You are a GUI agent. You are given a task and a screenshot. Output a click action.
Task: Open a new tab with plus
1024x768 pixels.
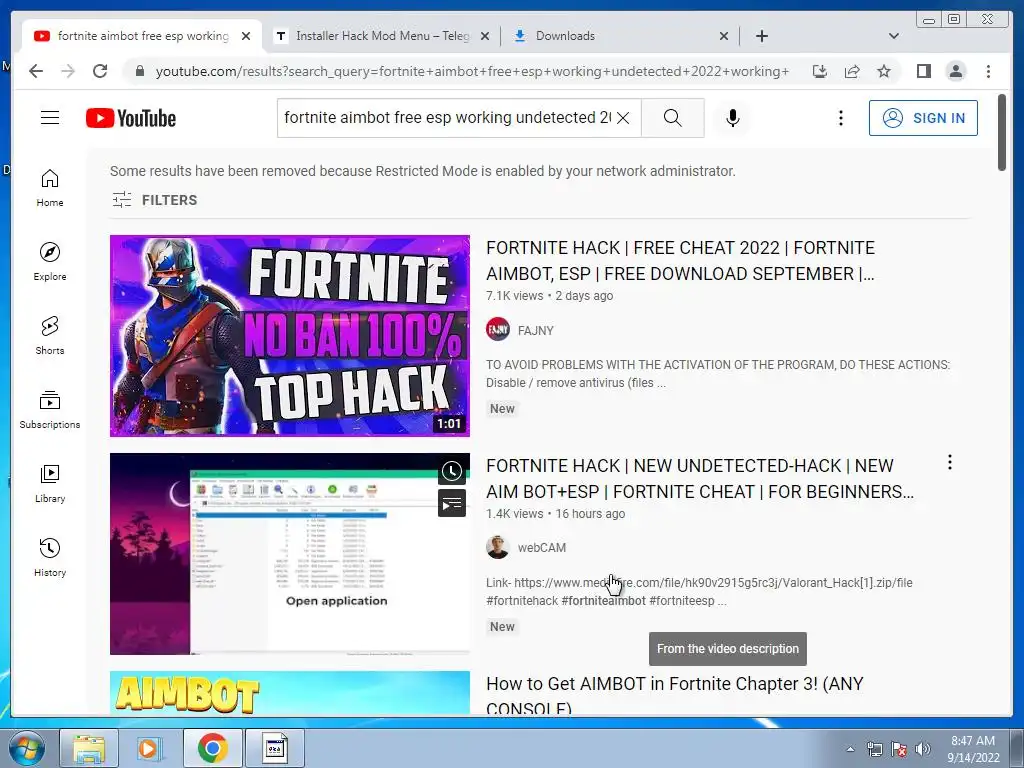pos(761,36)
